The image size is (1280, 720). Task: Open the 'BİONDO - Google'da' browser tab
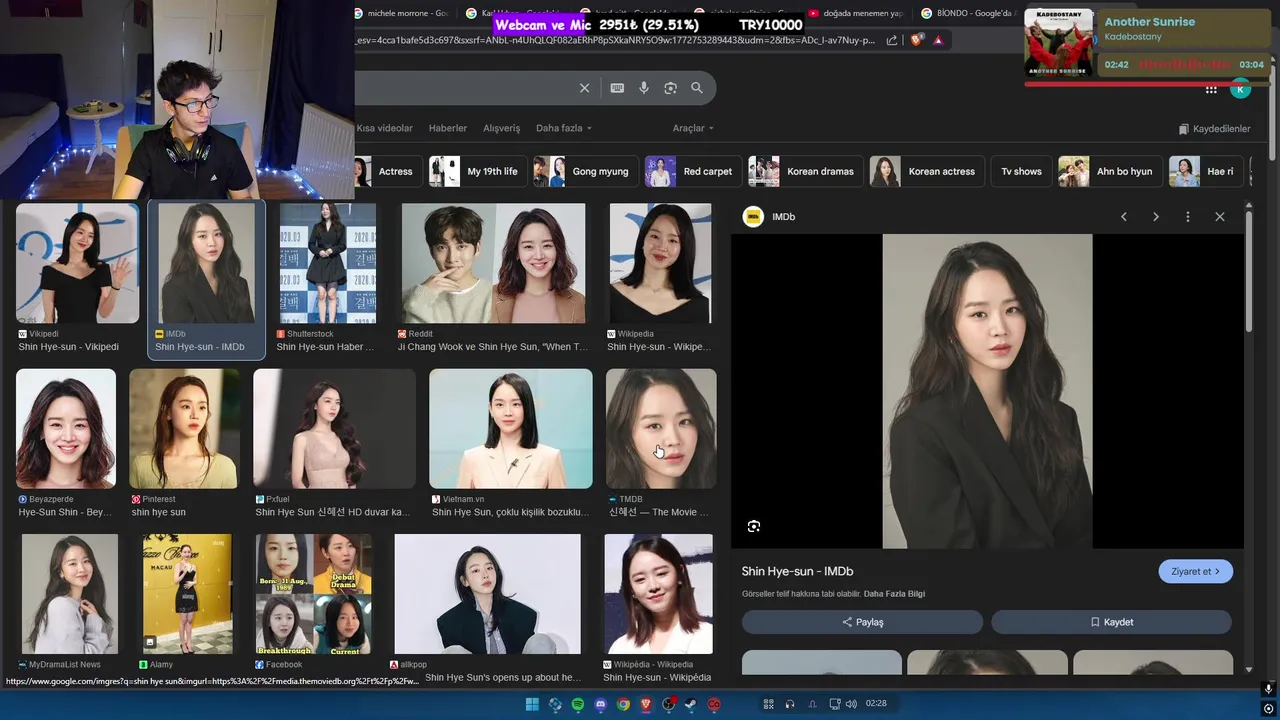[968, 13]
